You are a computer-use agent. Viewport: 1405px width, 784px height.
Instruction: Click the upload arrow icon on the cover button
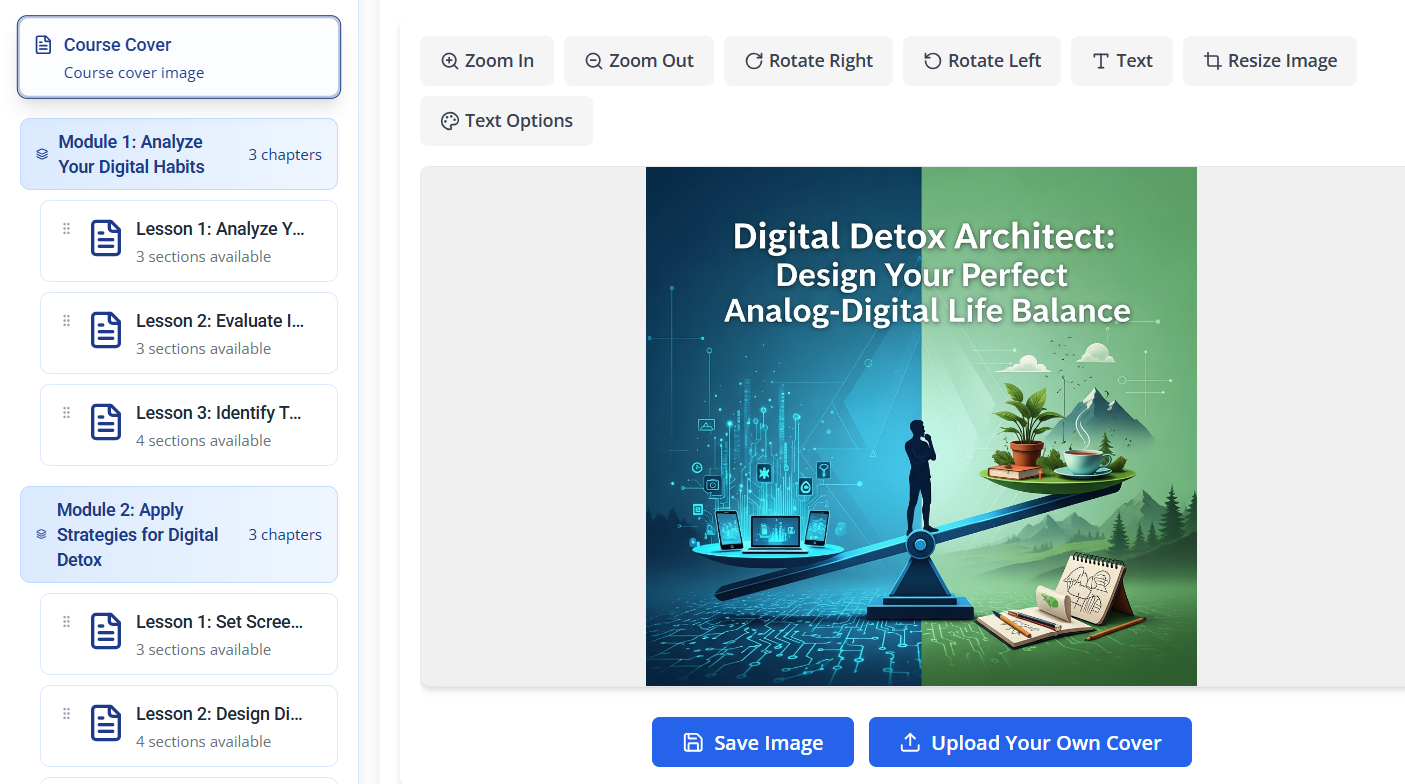tap(909, 742)
